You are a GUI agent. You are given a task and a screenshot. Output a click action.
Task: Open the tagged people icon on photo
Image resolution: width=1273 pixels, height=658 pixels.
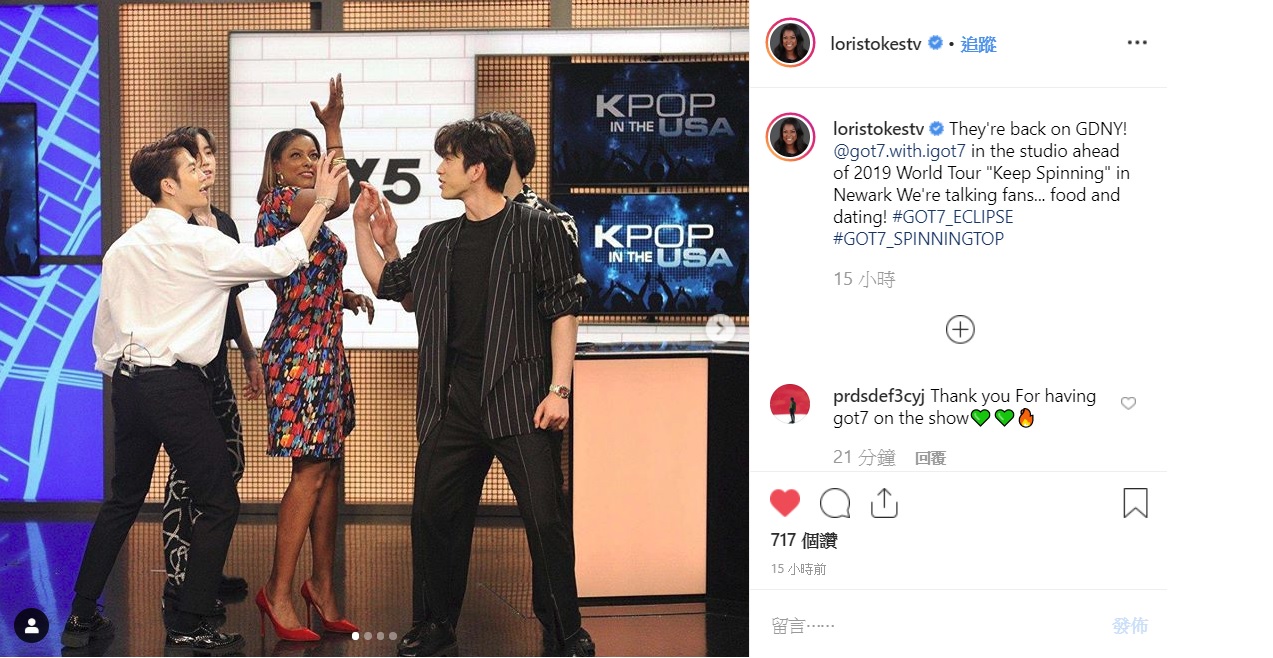click(x=32, y=626)
